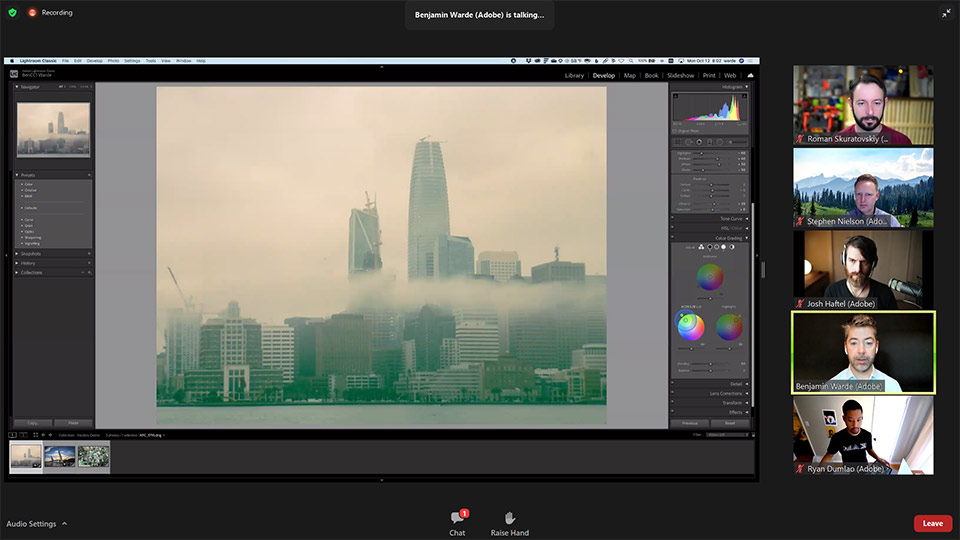This screenshot has height=540, width=960.
Task: Open Audio Settings caret menu
Action: tap(64, 523)
